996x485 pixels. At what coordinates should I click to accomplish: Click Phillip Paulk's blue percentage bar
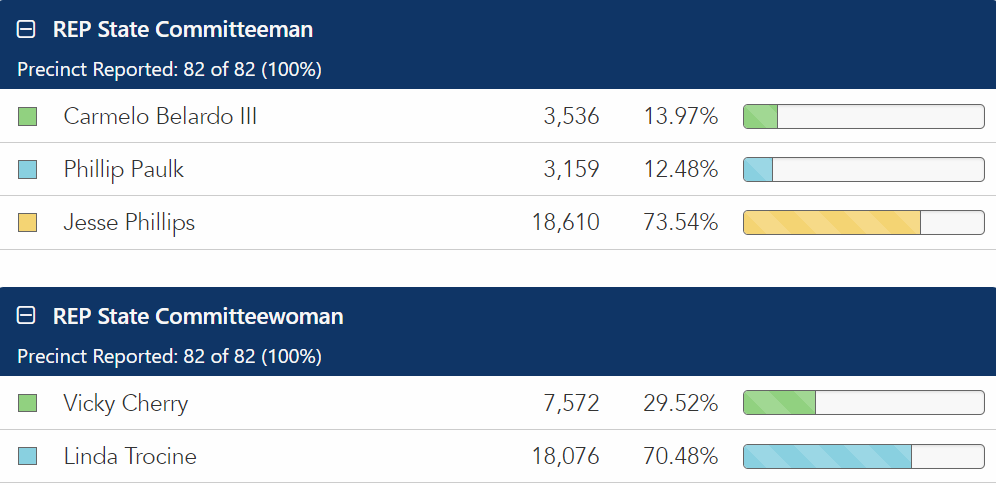[758, 170]
